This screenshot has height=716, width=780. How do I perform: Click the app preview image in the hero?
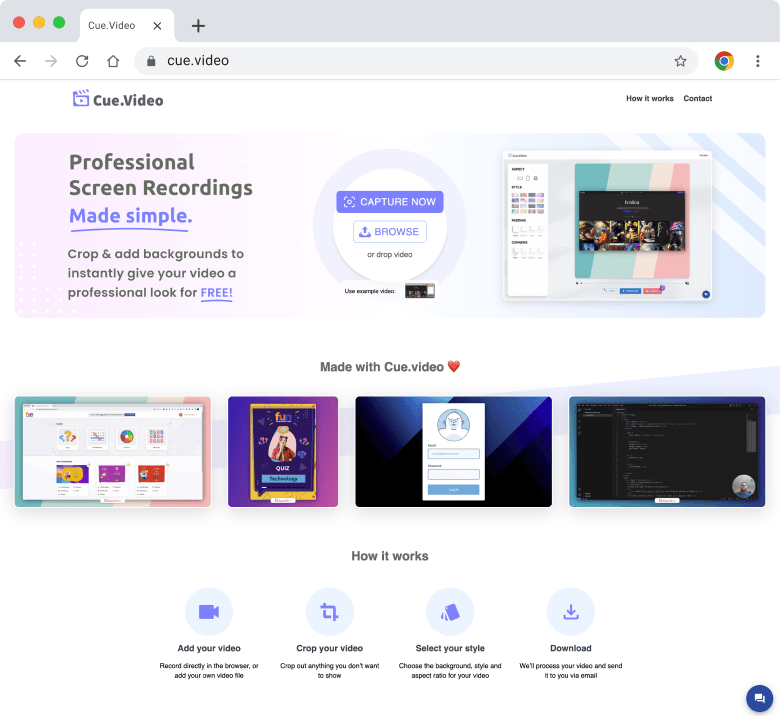[x=607, y=226]
